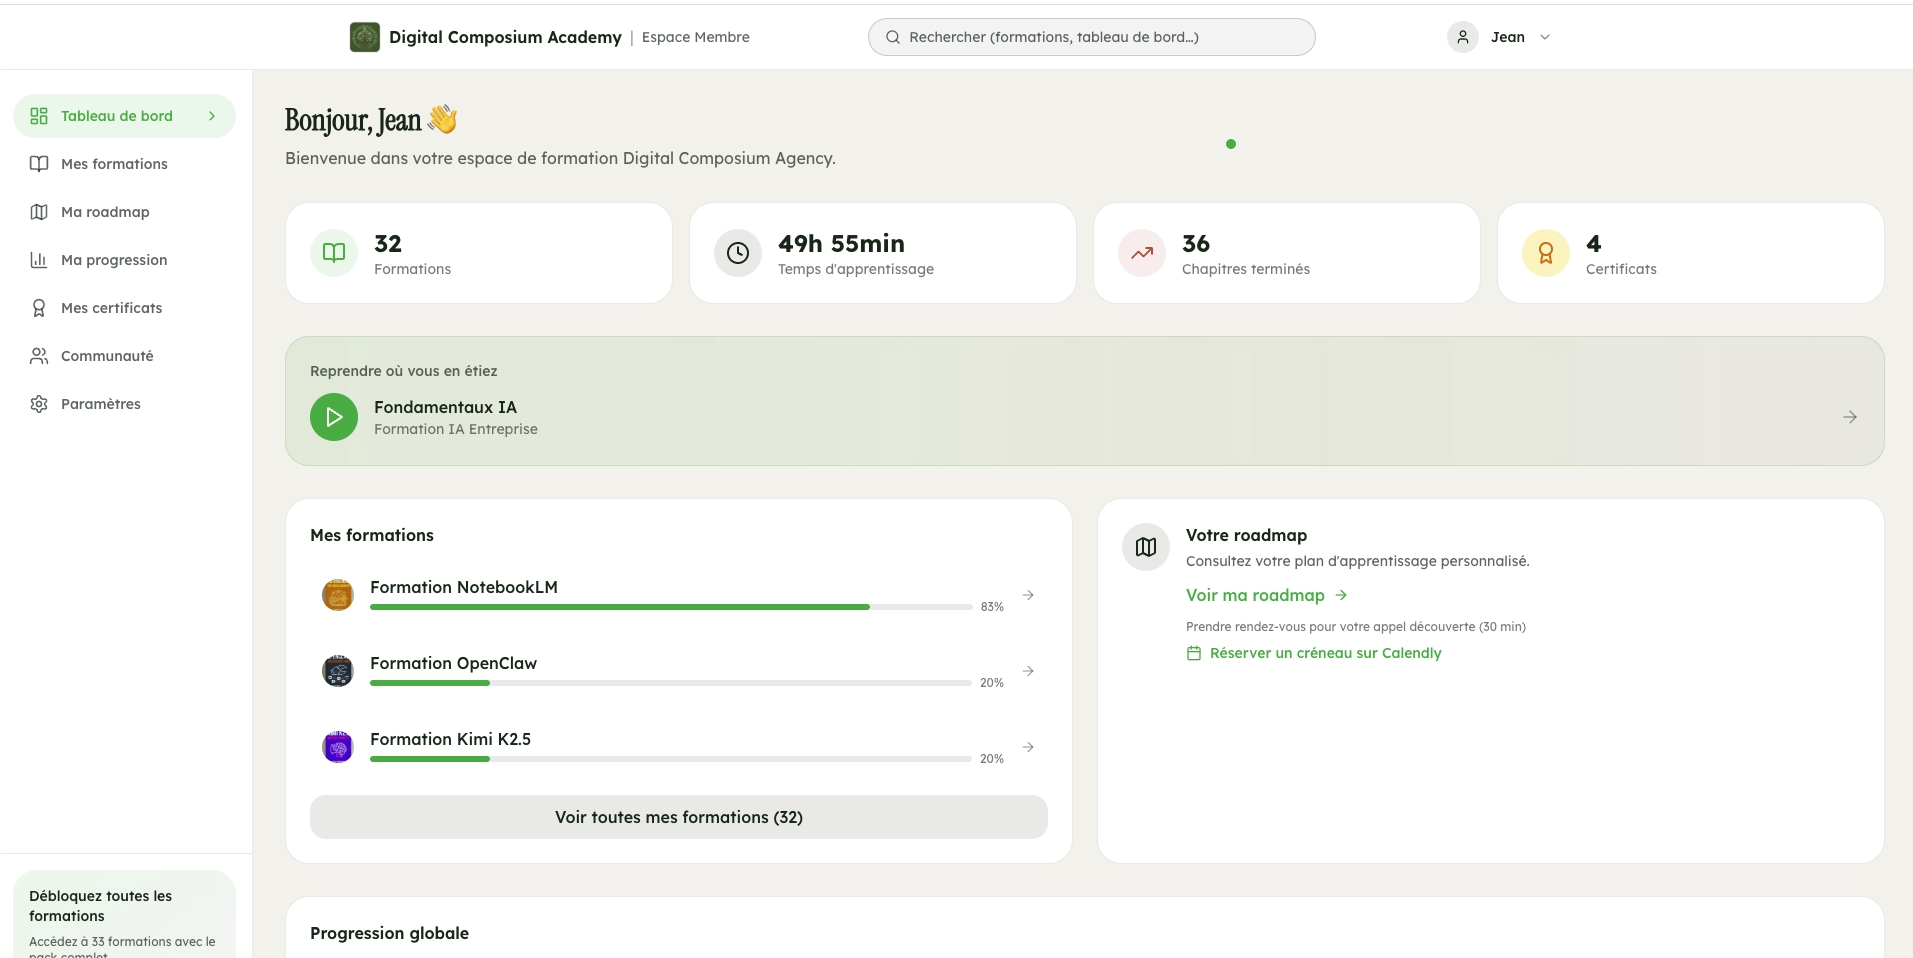Expand the Tableau de bord chevron
The width and height of the screenshot is (1913, 958).
tap(211, 116)
